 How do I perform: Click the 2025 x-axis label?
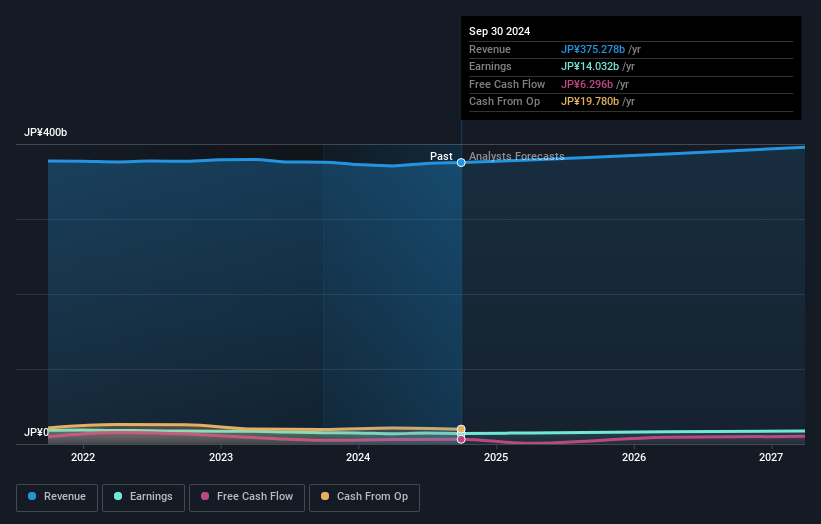(496, 458)
